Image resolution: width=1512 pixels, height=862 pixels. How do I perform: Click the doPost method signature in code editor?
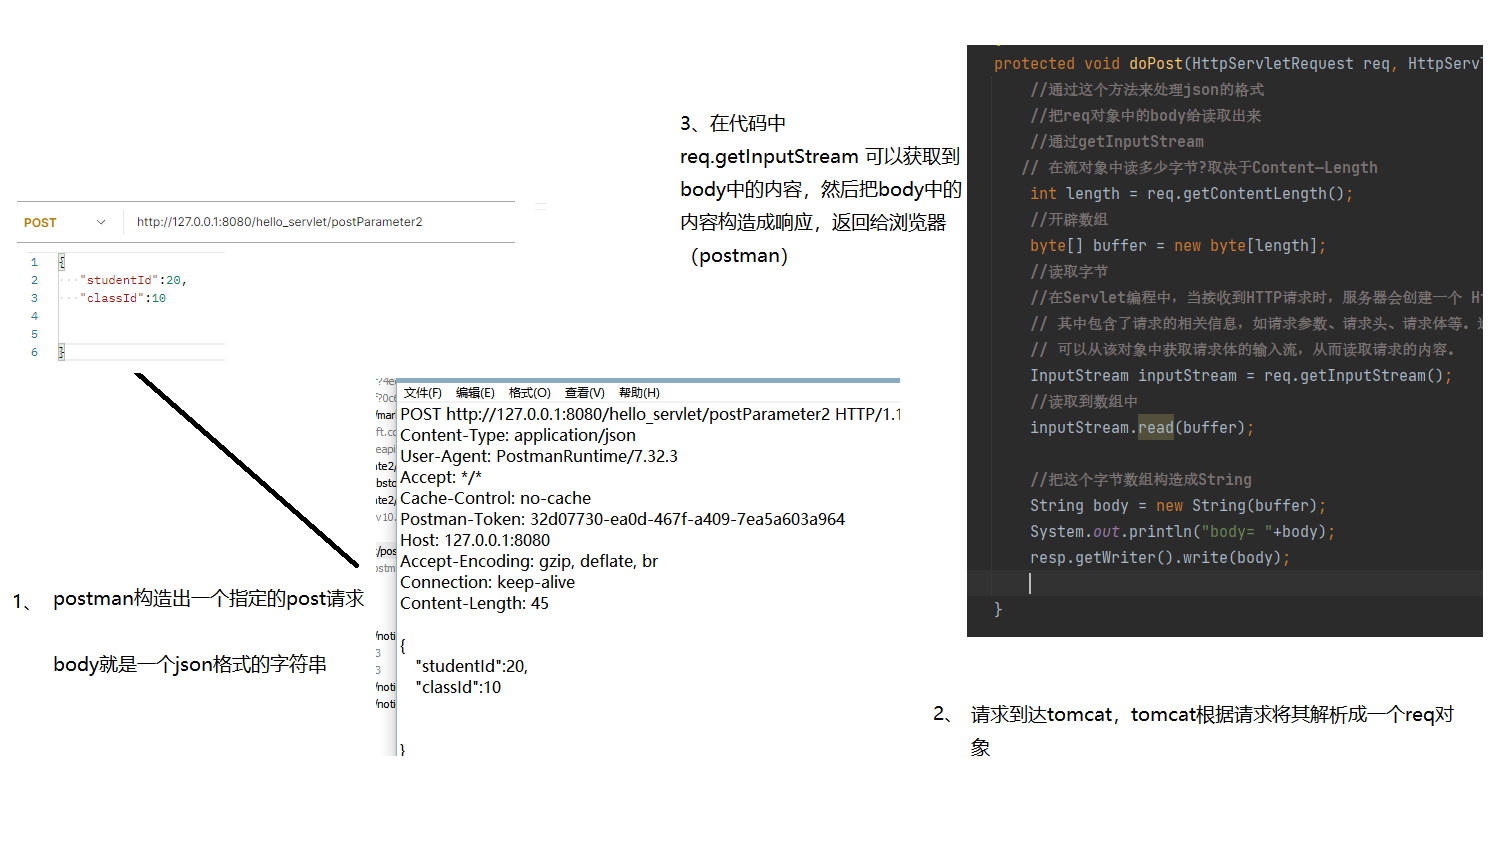(1237, 63)
